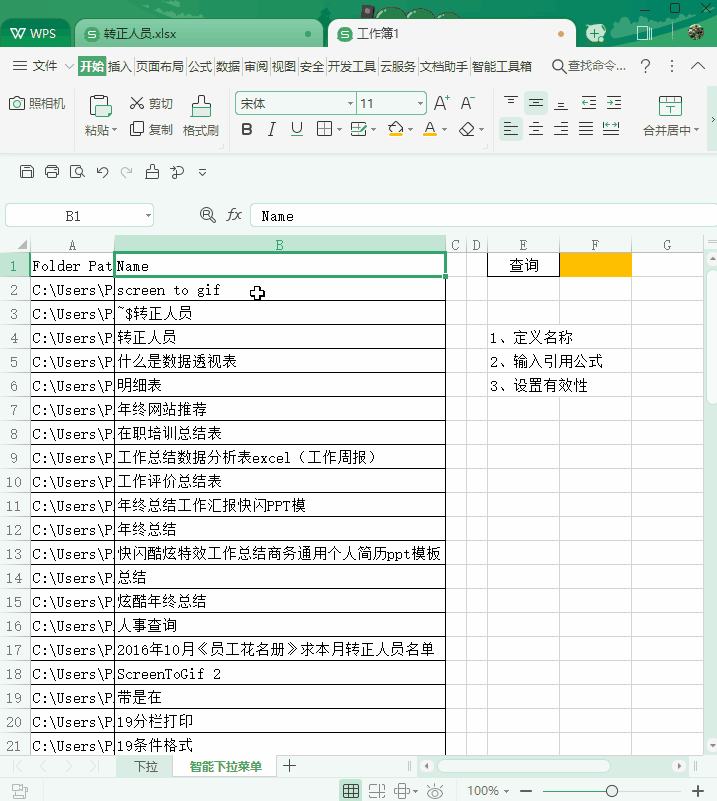Open the 插入 ribbon tab
The image size is (717, 801).
tap(120, 66)
